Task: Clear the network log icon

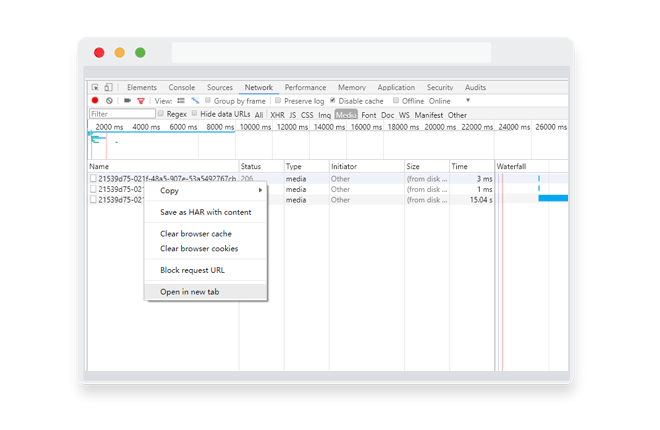Action: 109,101
